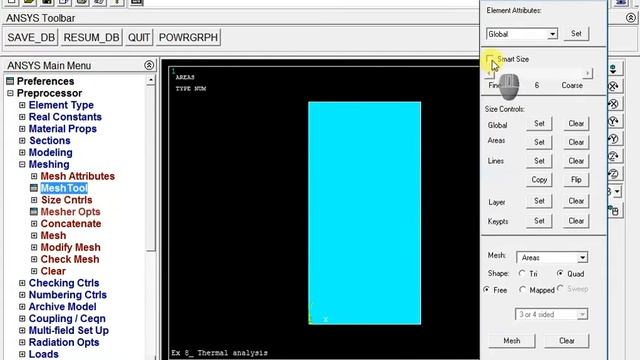Click the Flip button in MeshTool
Image resolution: width=640 pixels, height=360 pixels.
coord(576,180)
